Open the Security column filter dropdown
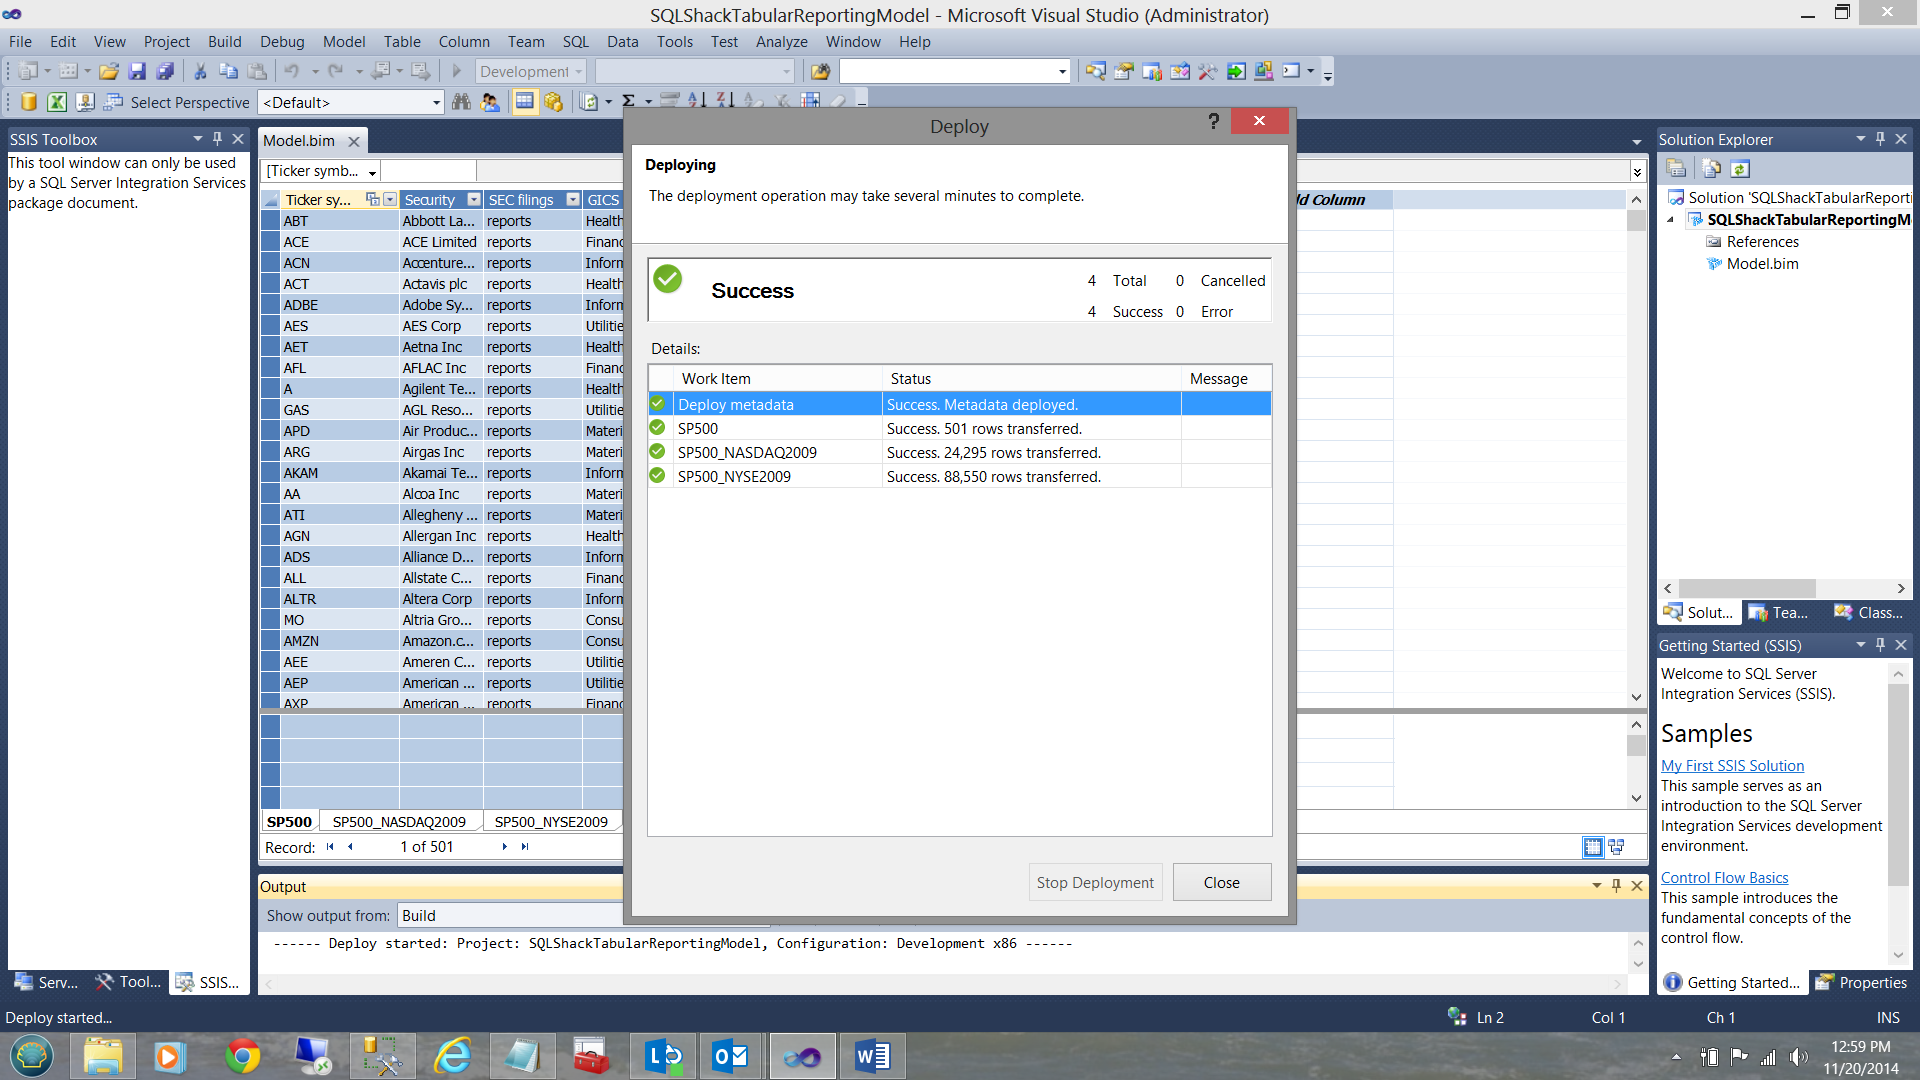The height and width of the screenshot is (1080, 1920). click(x=474, y=200)
